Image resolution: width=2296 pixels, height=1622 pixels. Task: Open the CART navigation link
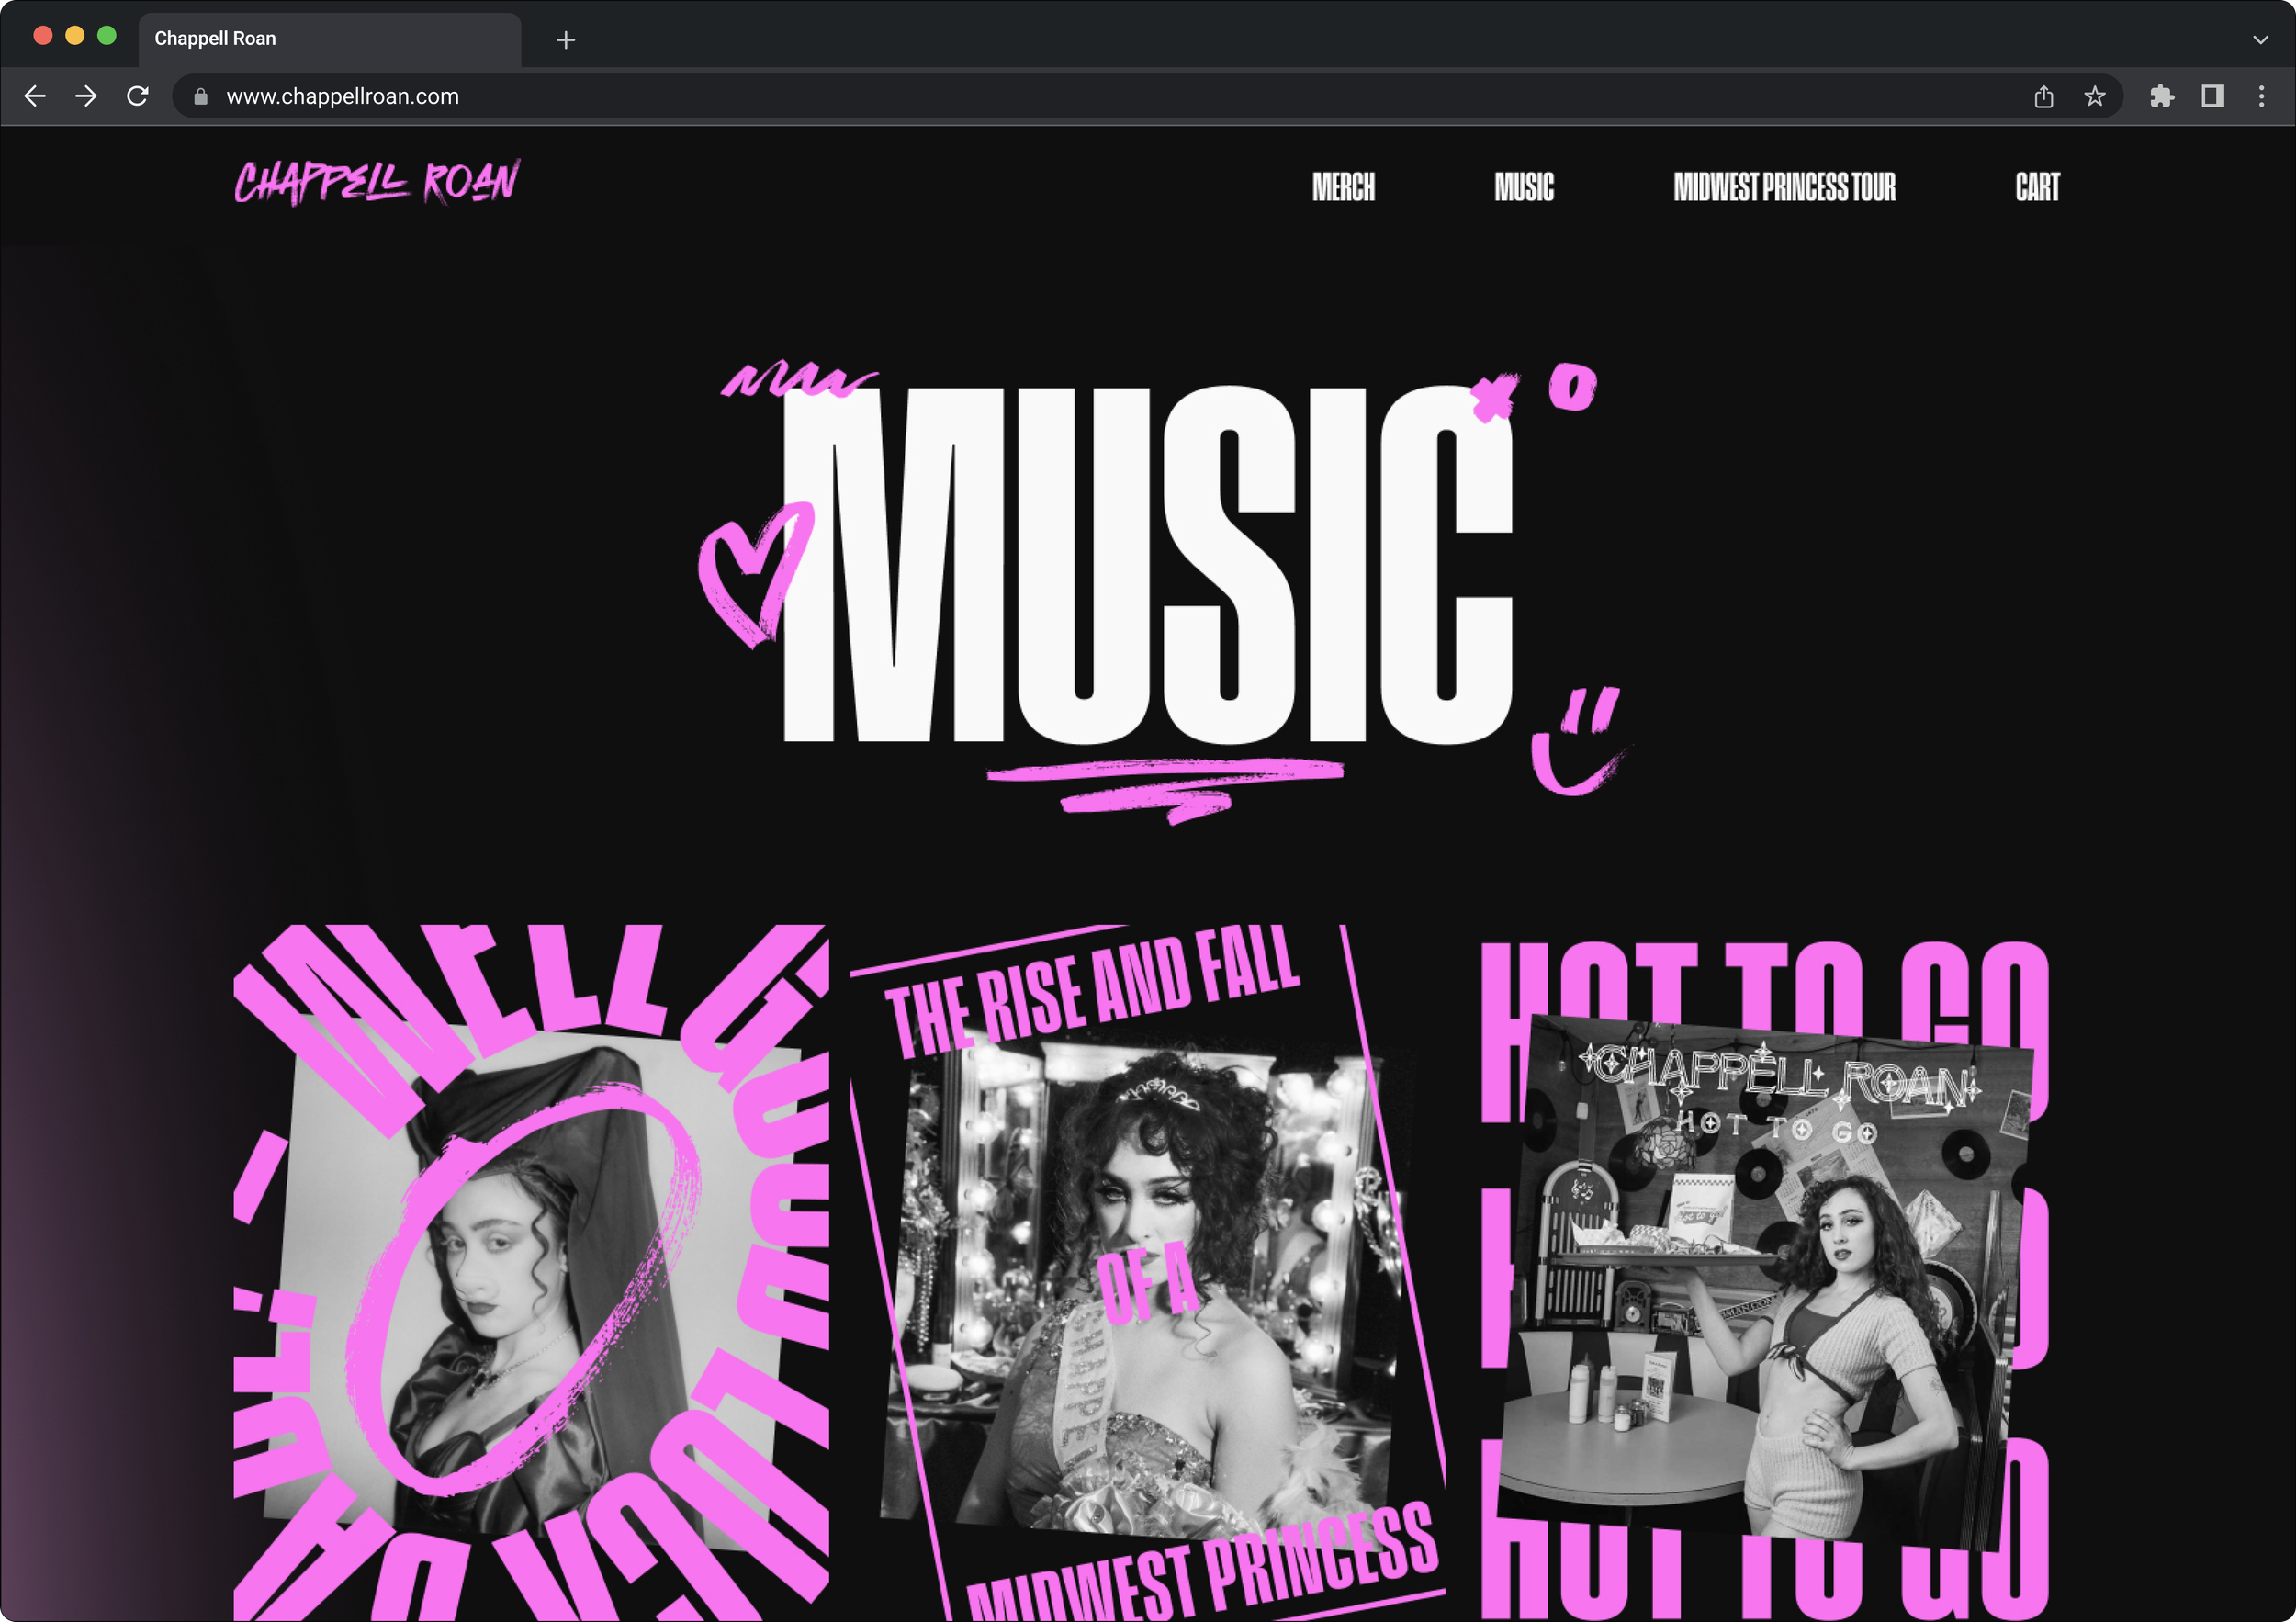pos(2038,187)
